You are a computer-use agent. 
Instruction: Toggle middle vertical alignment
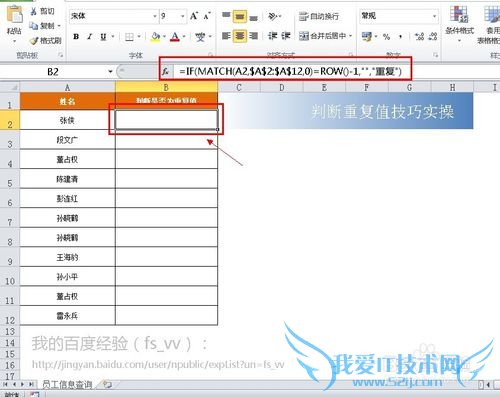point(240,16)
